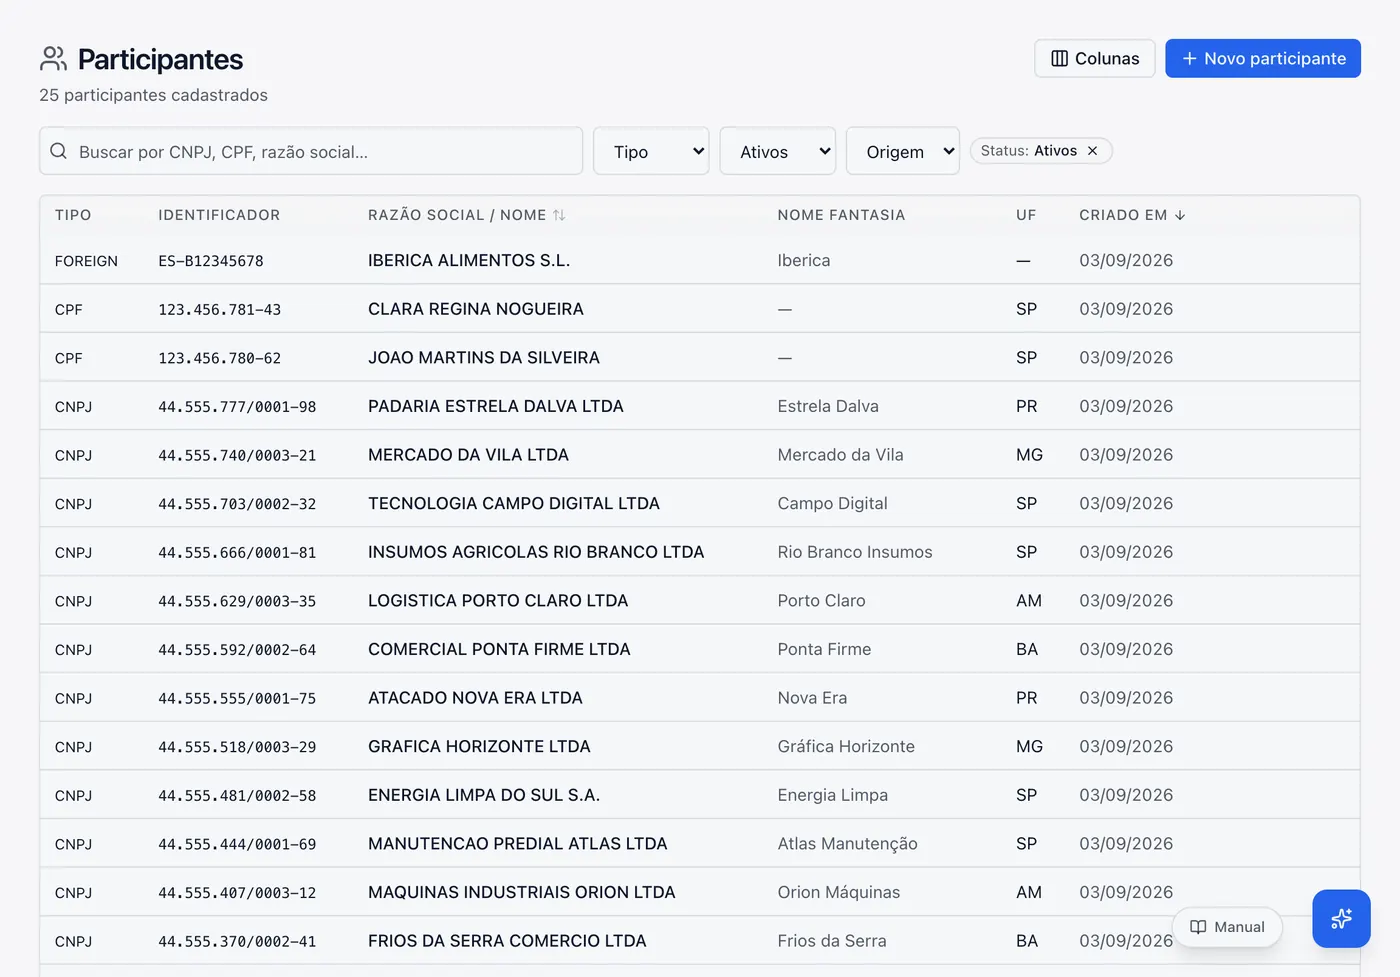1400x977 pixels.
Task: Remove the Status: Ativos filter chip
Action: [1092, 151]
